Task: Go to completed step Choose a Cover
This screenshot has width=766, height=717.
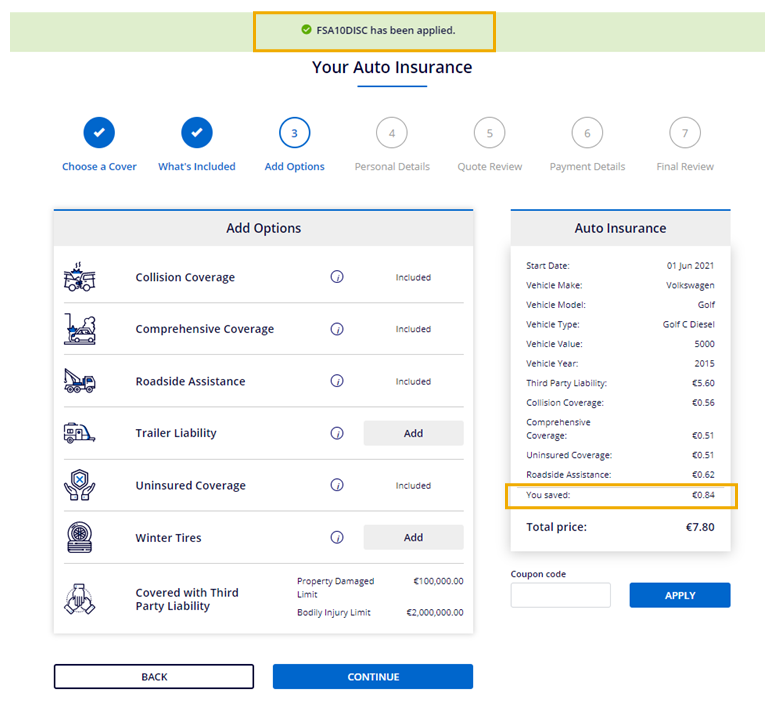Action: (x=99, y=132)
